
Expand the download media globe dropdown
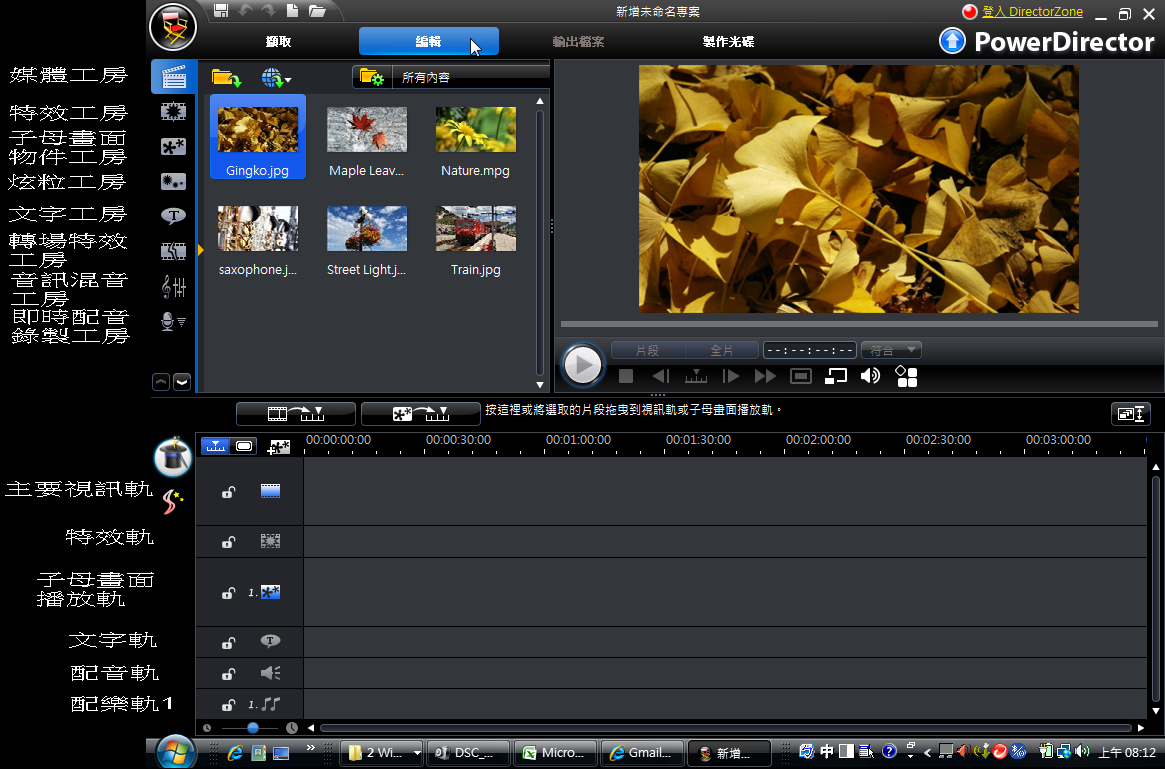[x=276, y=78]
